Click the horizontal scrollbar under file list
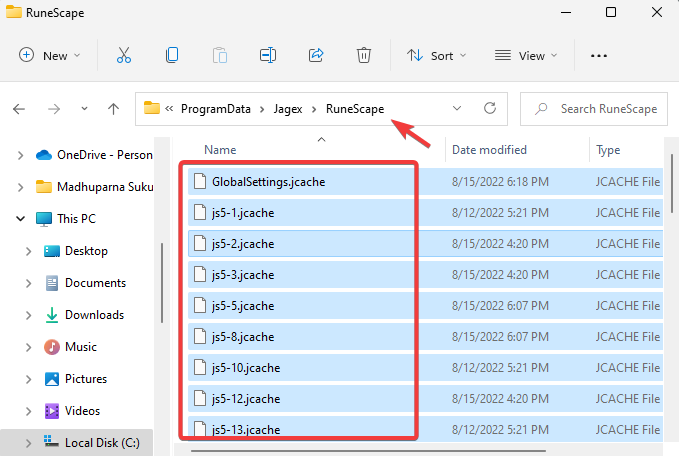This screenshot has width=679, height=456. click(368, 451)
